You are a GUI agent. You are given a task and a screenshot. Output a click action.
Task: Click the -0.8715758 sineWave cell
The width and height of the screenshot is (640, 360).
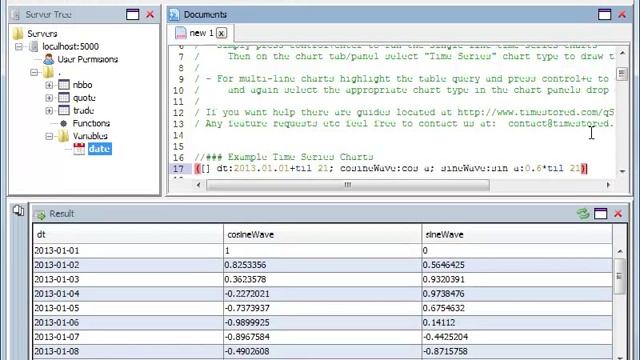pyautogui.click(x=517, y=351)
